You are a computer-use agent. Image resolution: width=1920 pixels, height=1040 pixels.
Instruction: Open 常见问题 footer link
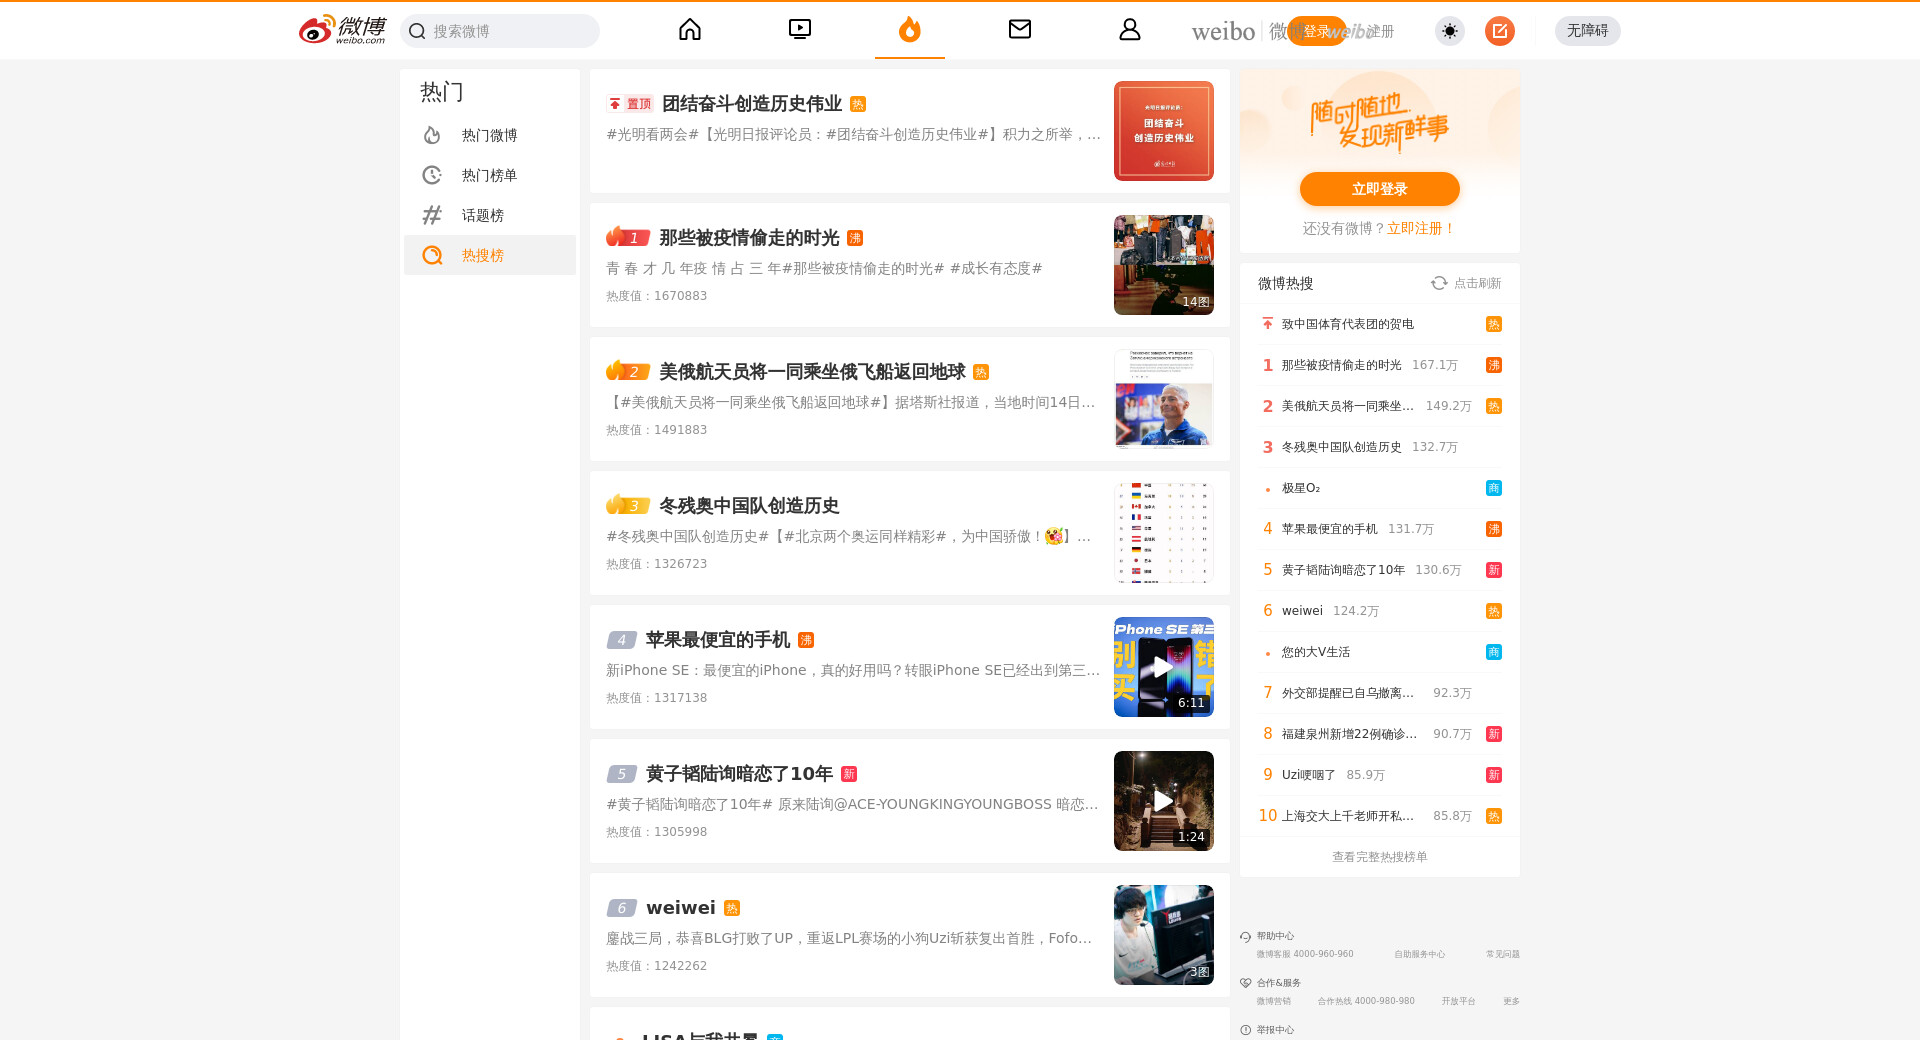click(x=1503, y=954)
